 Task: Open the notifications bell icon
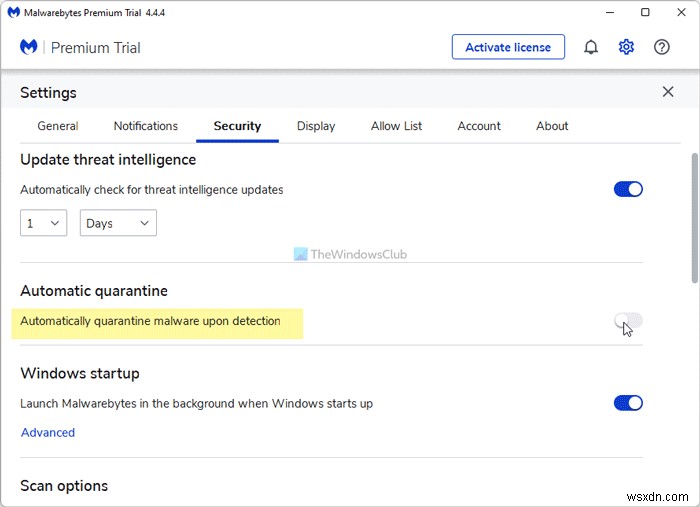click(x=591, y=47)
